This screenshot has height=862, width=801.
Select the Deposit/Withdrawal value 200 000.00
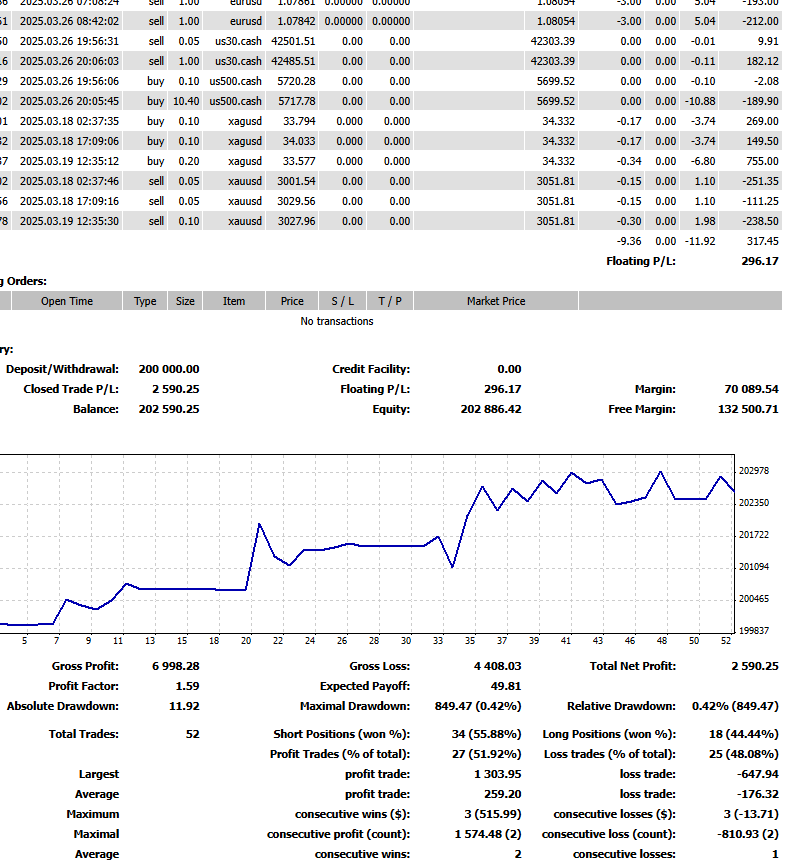(x=168, y=369)
